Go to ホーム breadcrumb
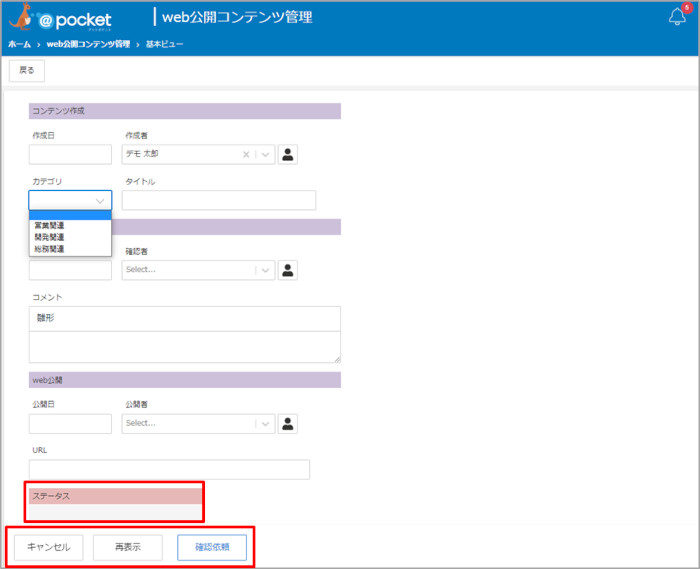This screenshot has height=569, width=700. click(19, 44)
